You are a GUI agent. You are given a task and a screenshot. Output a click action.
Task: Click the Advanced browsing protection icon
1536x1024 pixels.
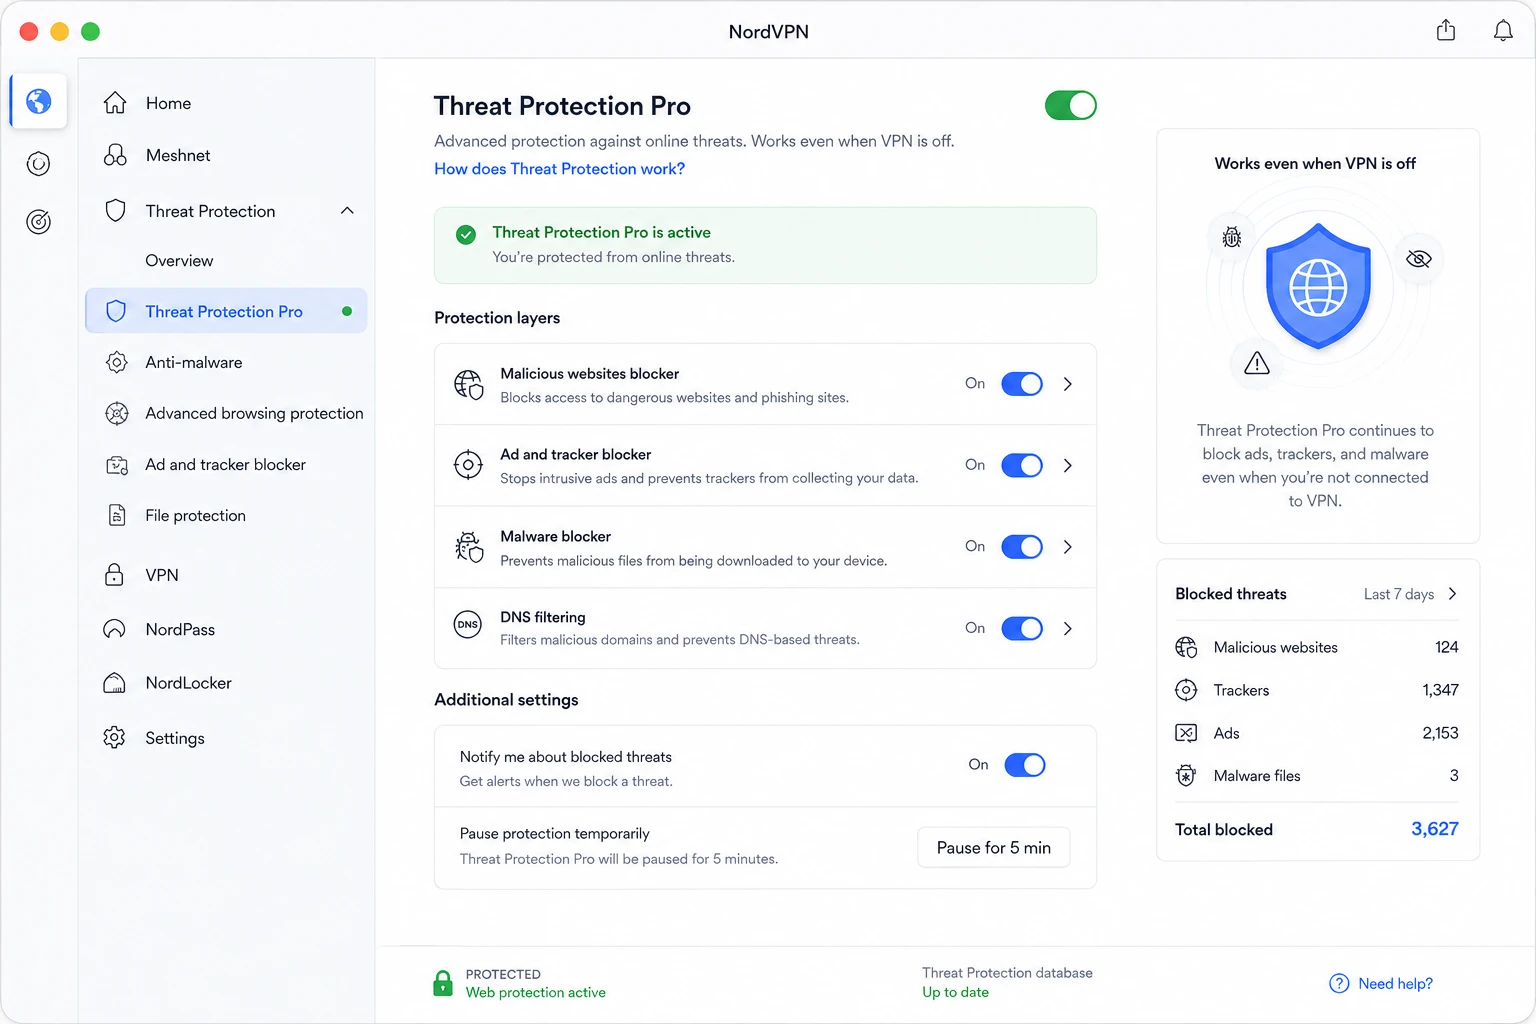(x=116, y=413)
